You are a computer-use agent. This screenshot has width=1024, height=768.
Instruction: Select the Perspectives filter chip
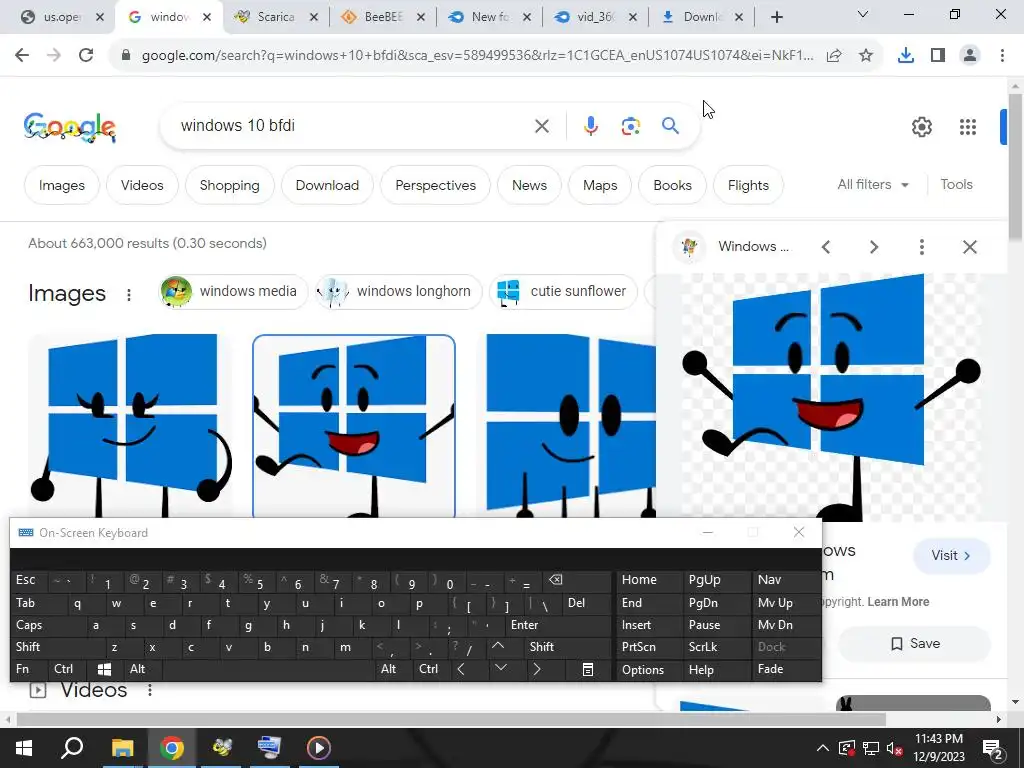[x=436, y=185]
